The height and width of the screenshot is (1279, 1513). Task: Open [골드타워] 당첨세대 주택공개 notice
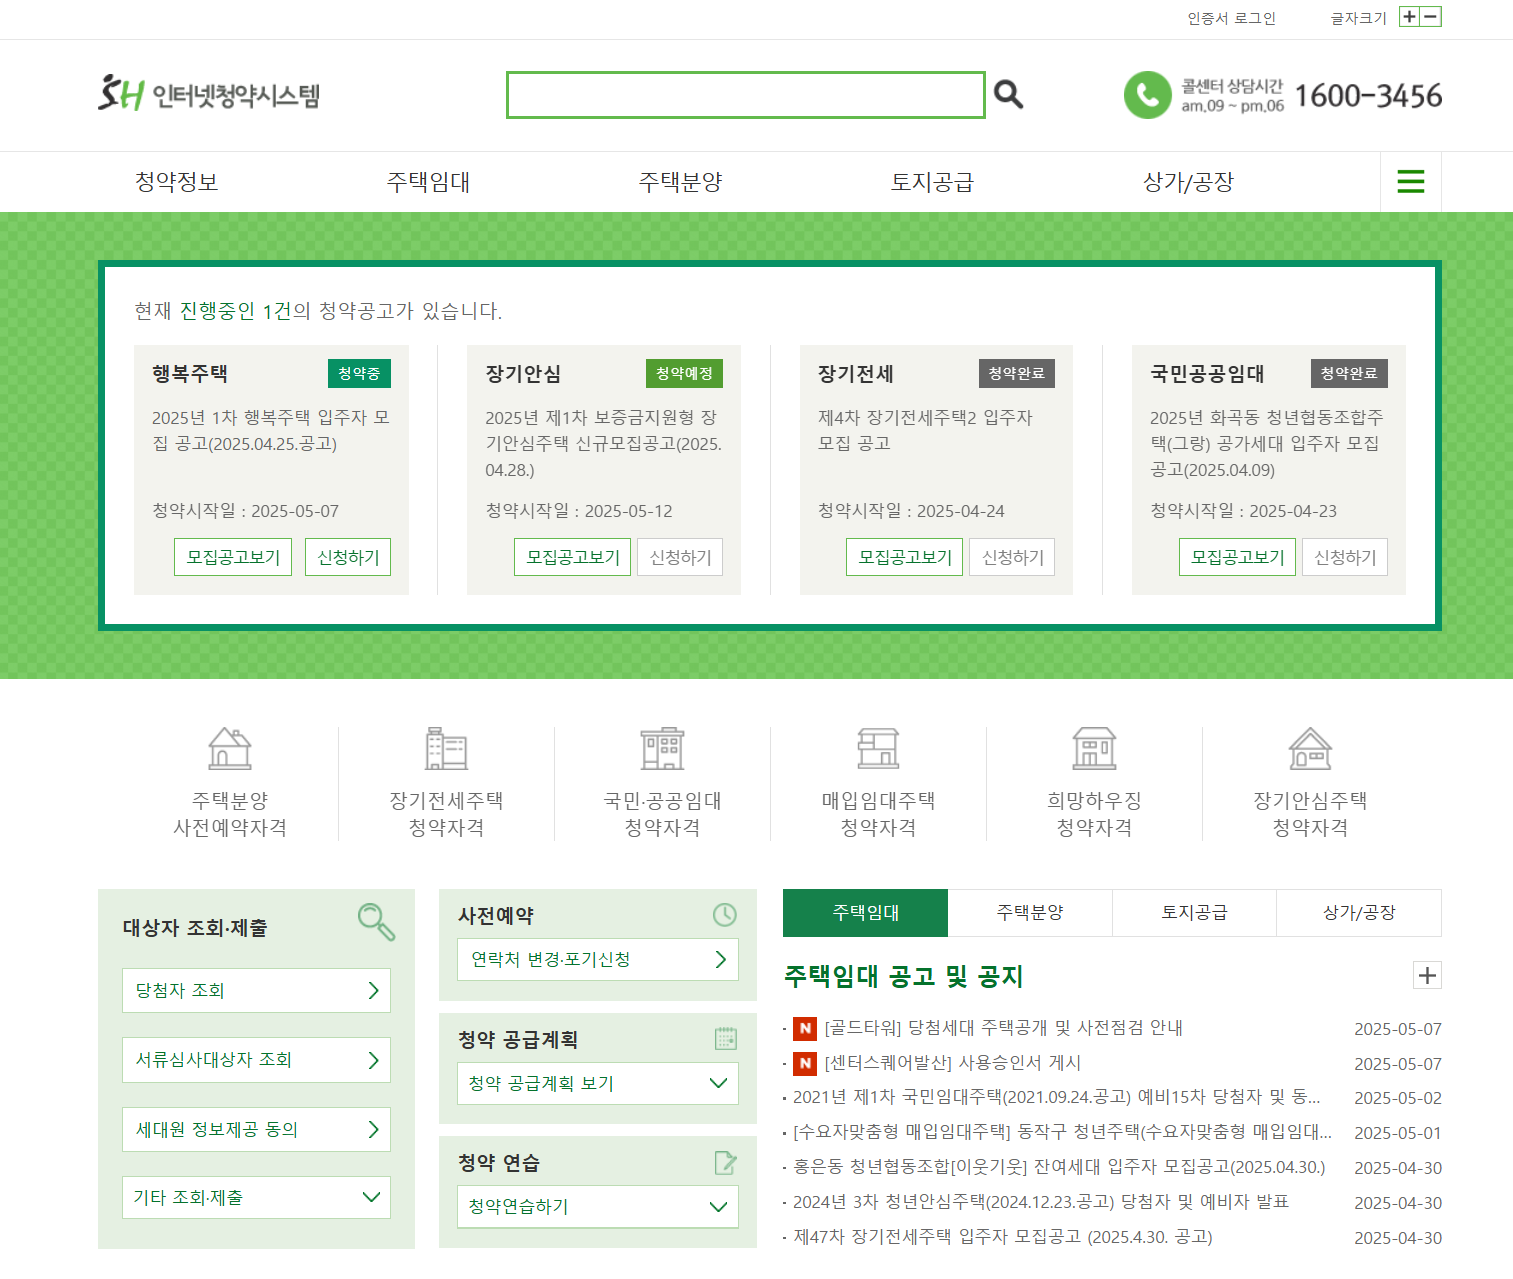pos(1003,1028)
